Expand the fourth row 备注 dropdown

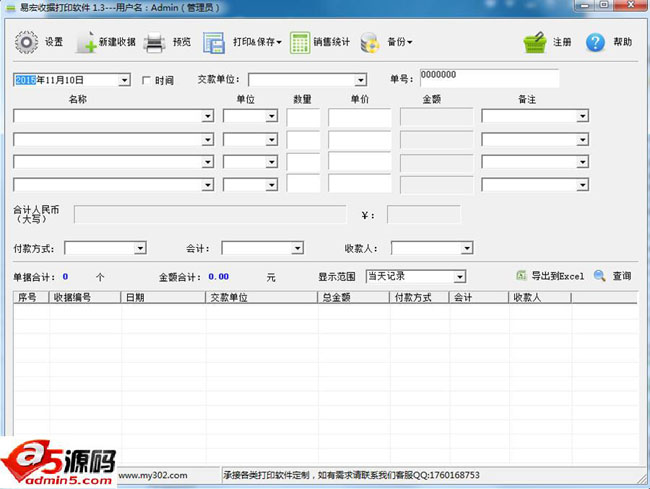(582, 184)
